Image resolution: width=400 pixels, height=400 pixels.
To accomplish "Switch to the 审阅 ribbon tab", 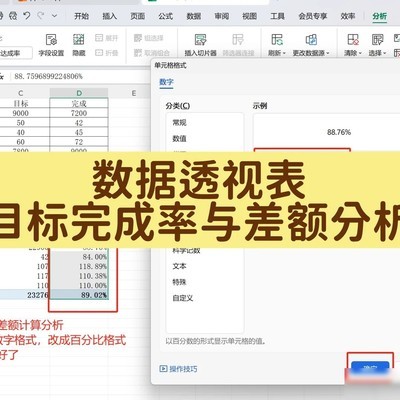I will click(x=221, y=16).
